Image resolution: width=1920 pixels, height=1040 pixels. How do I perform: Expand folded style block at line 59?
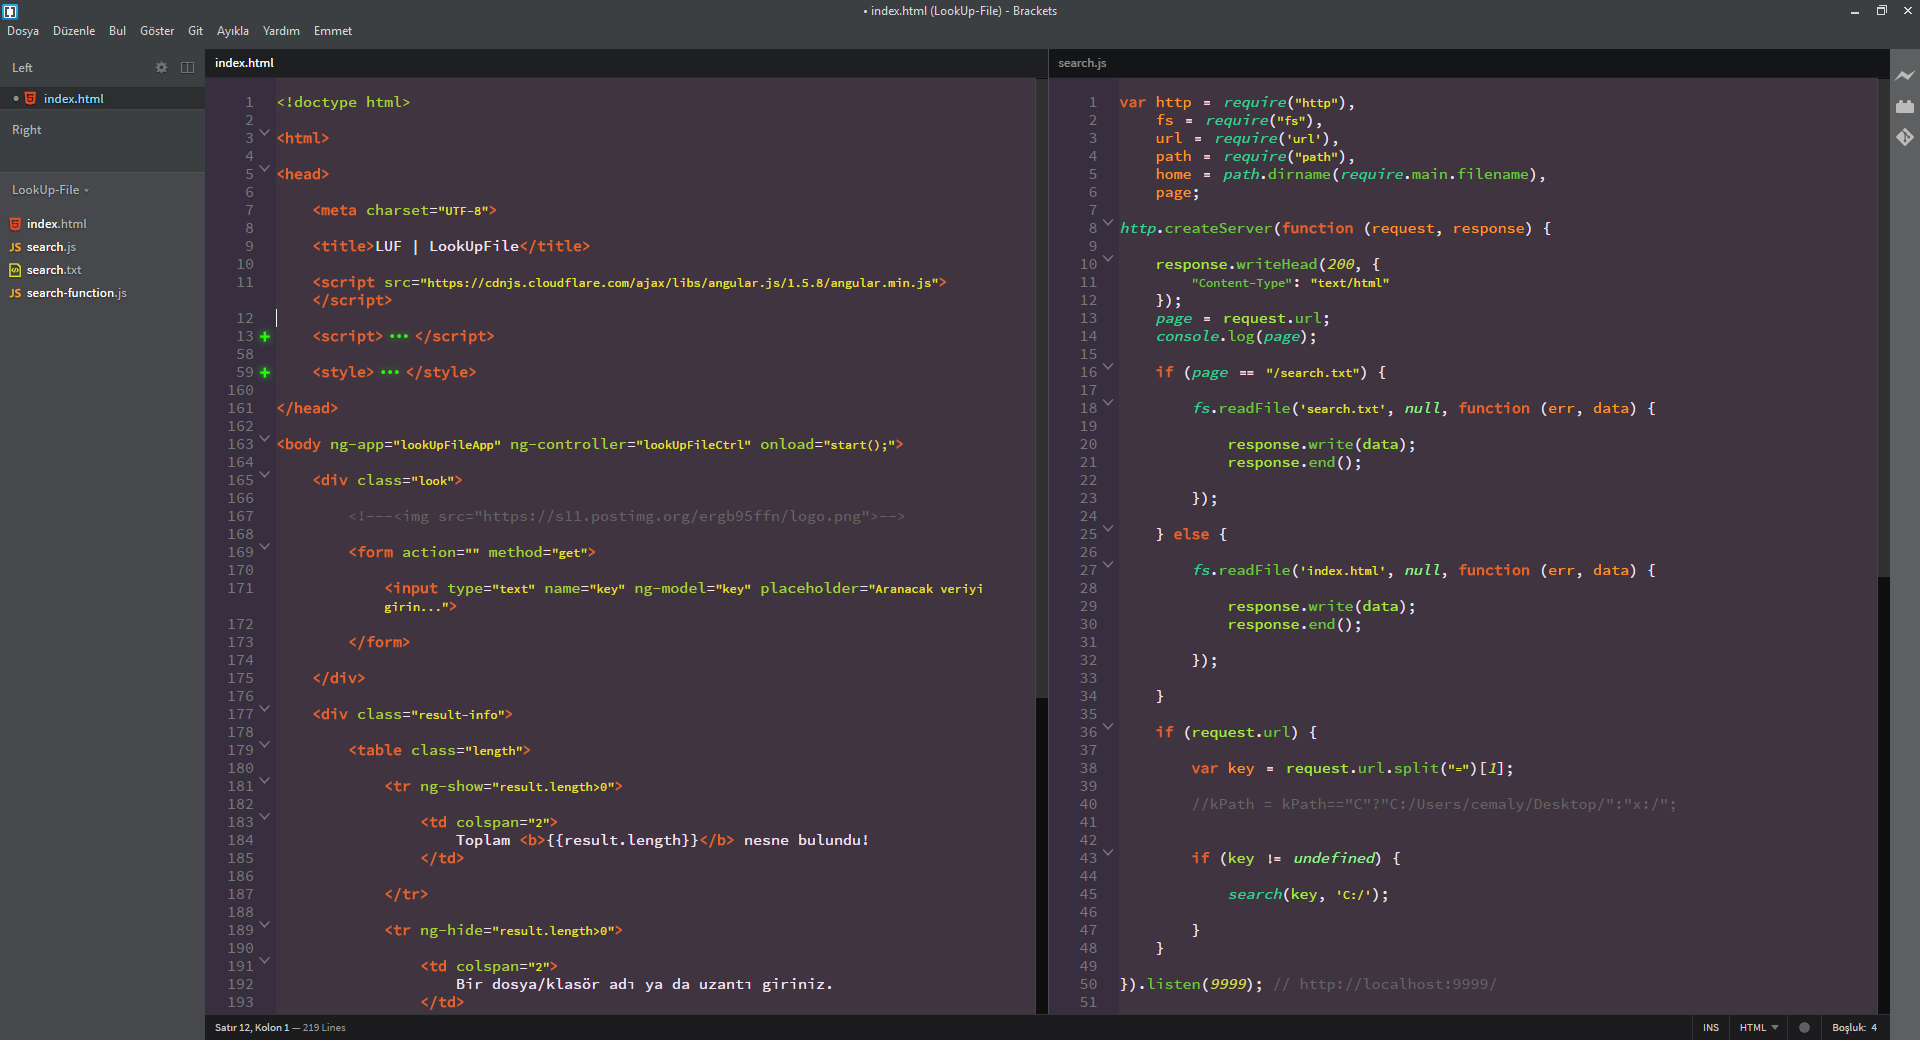coord(265,373)
